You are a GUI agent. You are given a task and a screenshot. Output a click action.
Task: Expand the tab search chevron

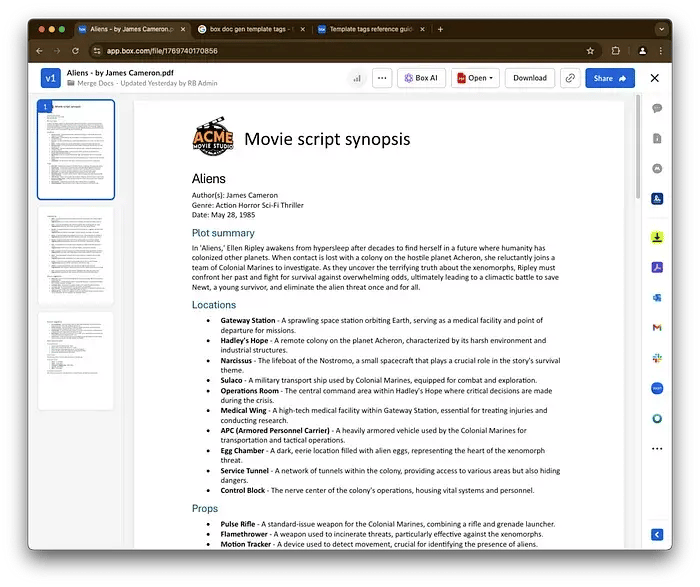click(x=661, y=29)
